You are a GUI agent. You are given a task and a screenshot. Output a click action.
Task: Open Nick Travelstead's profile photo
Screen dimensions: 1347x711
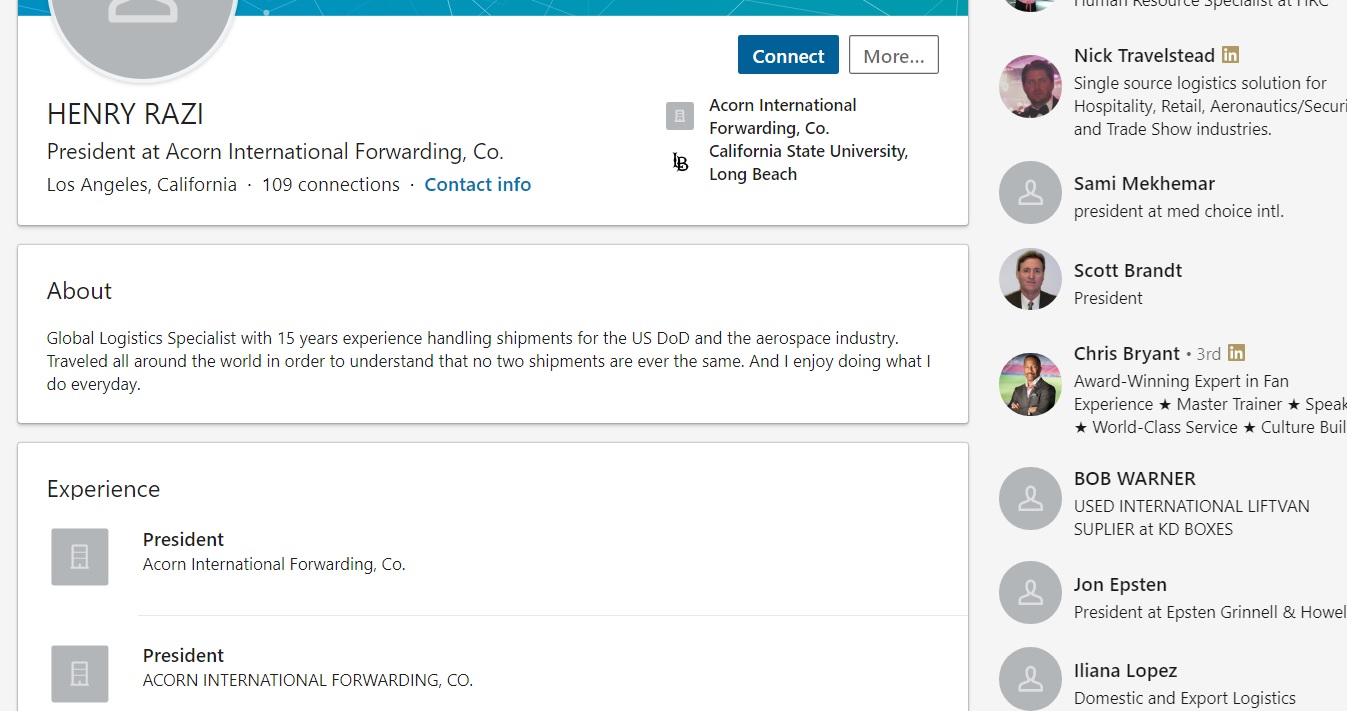pos(1030,86)
